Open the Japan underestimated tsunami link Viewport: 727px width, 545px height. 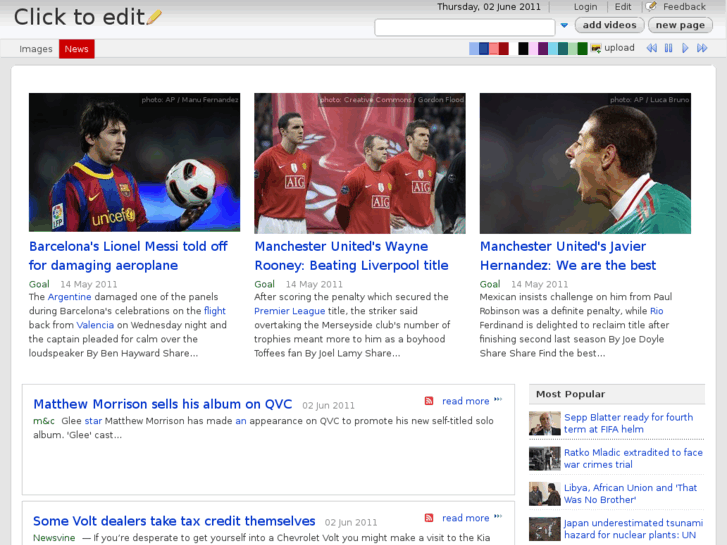[633, 529]
